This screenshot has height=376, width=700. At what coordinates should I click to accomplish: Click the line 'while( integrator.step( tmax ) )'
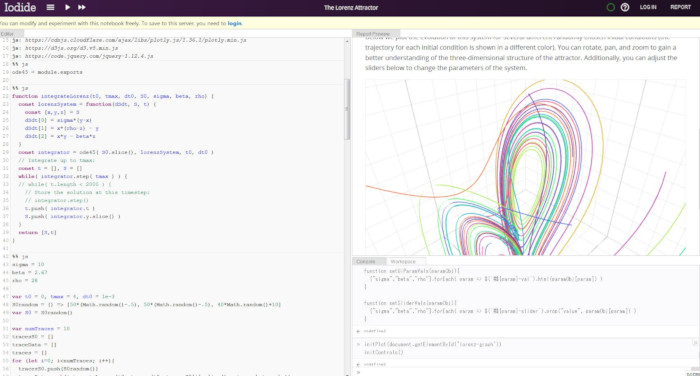tap(73, 176)
